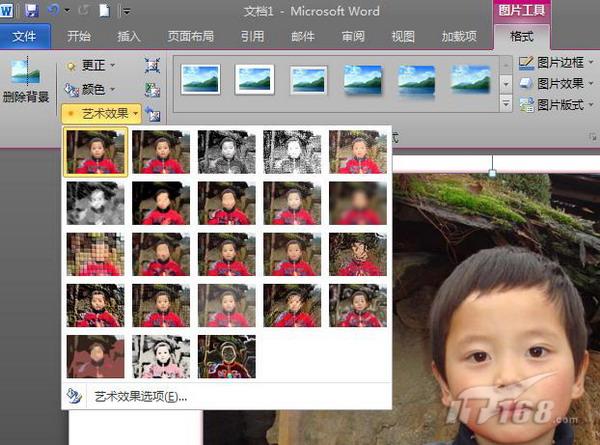Open the 图片版式 (Picture Layout) dropdown
Screen dimensions: 600x445
tap(556, 104)
